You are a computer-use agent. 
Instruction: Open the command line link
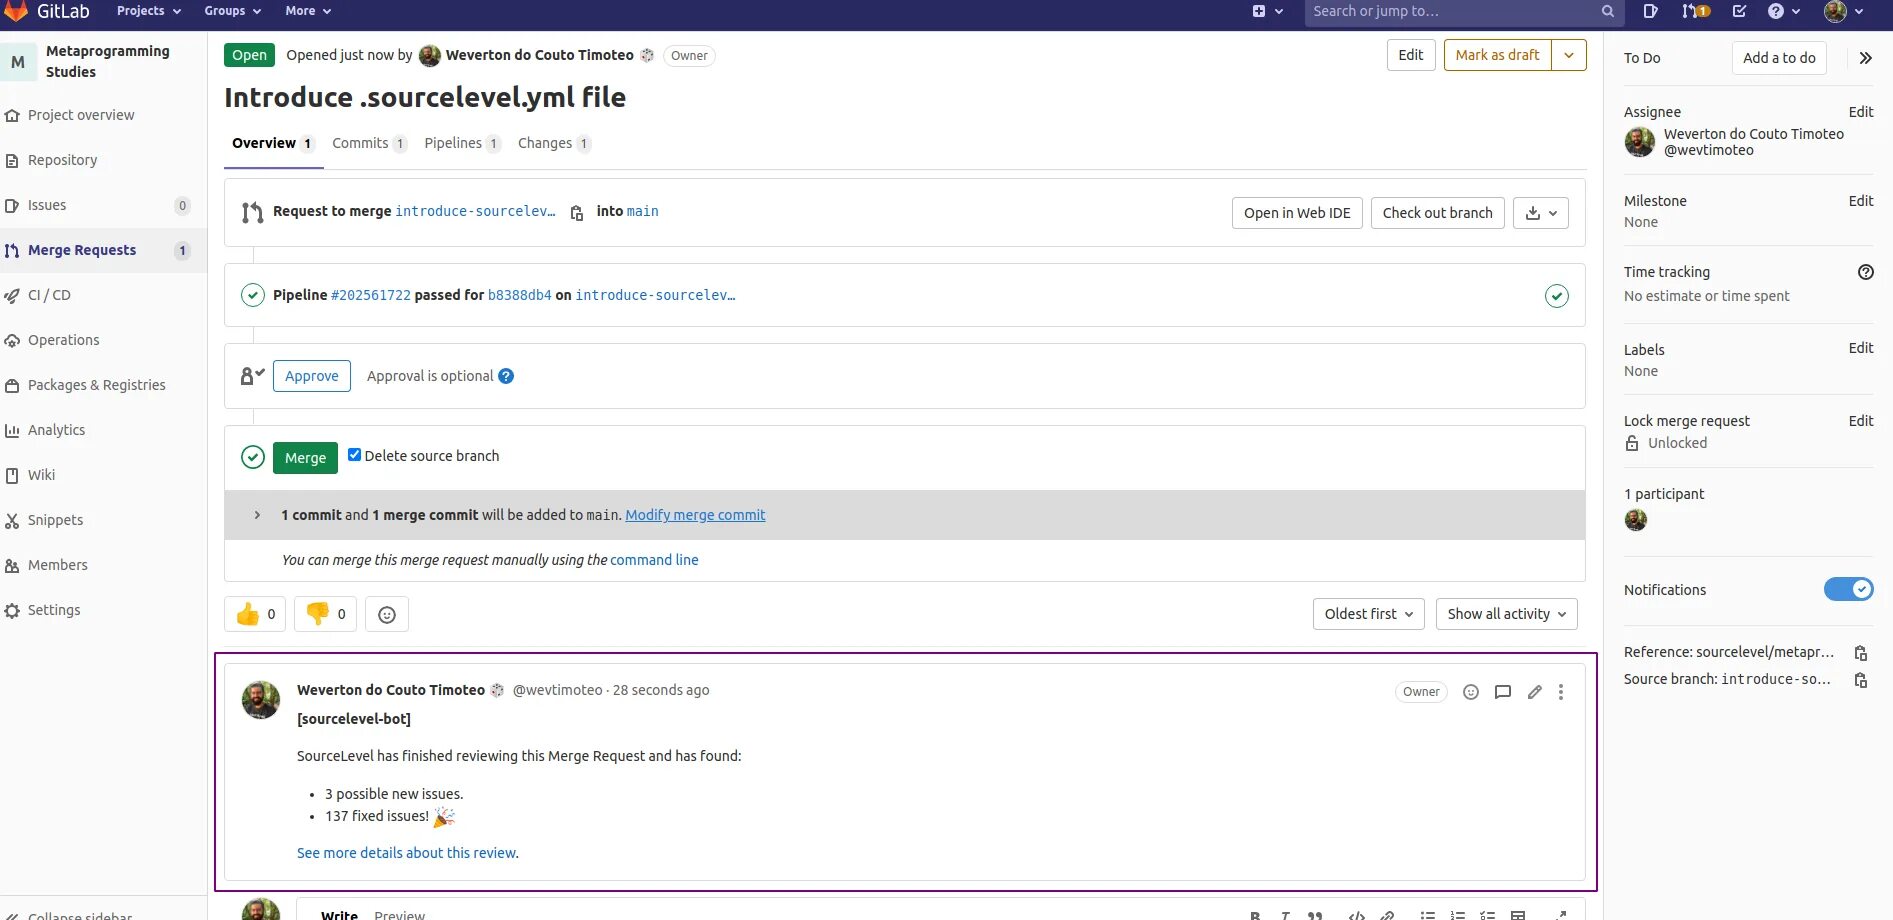(654, 560)
